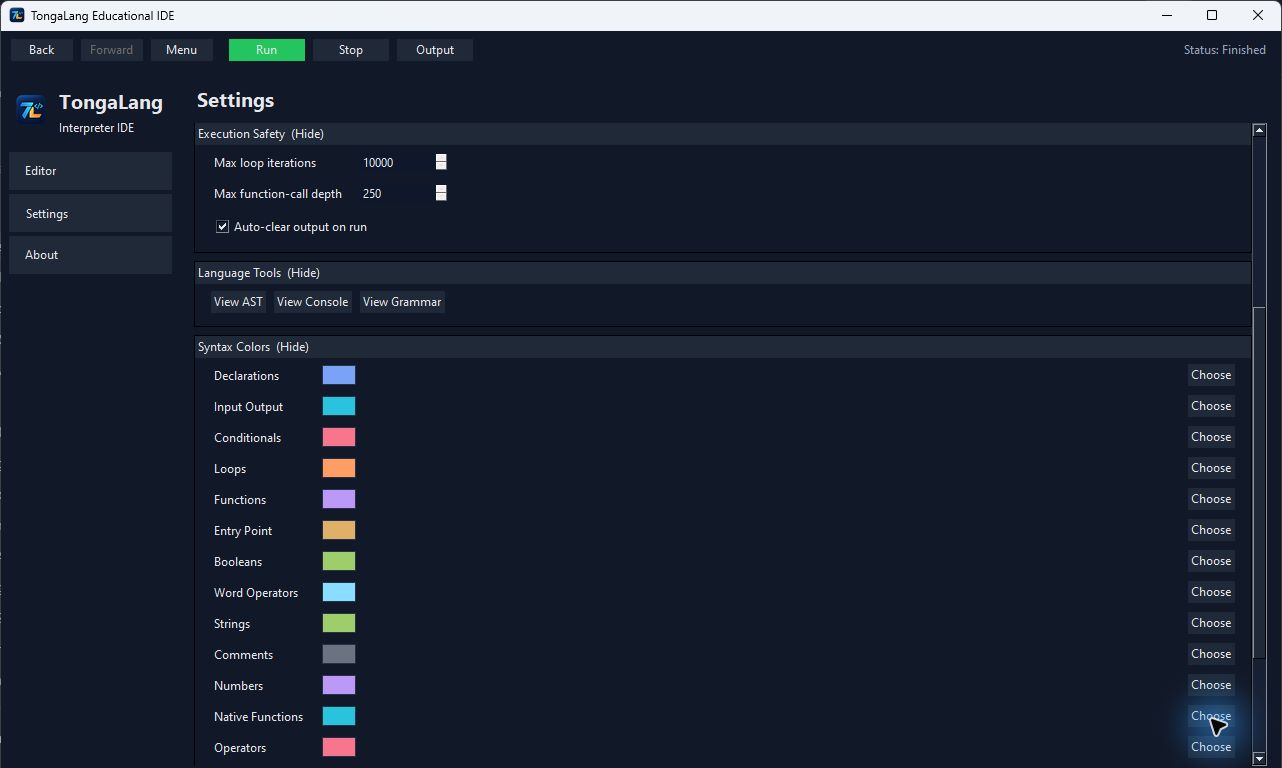The height and width of the screenshot is (768, 1282).
Task: Open the About page in the sidebar
Action: coord(91,255)
